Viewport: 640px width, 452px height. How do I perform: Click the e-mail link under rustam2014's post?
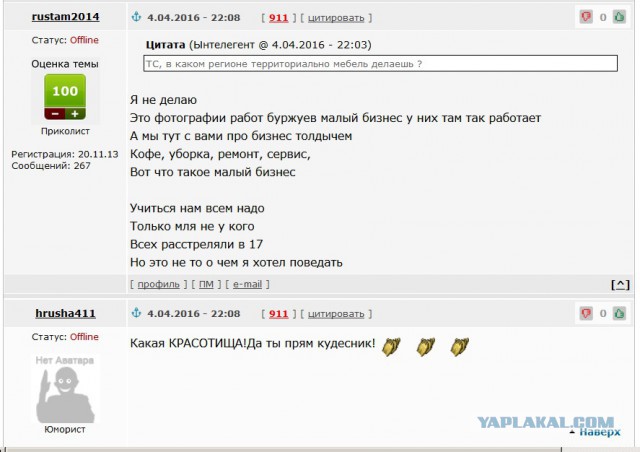click(247, 284)
